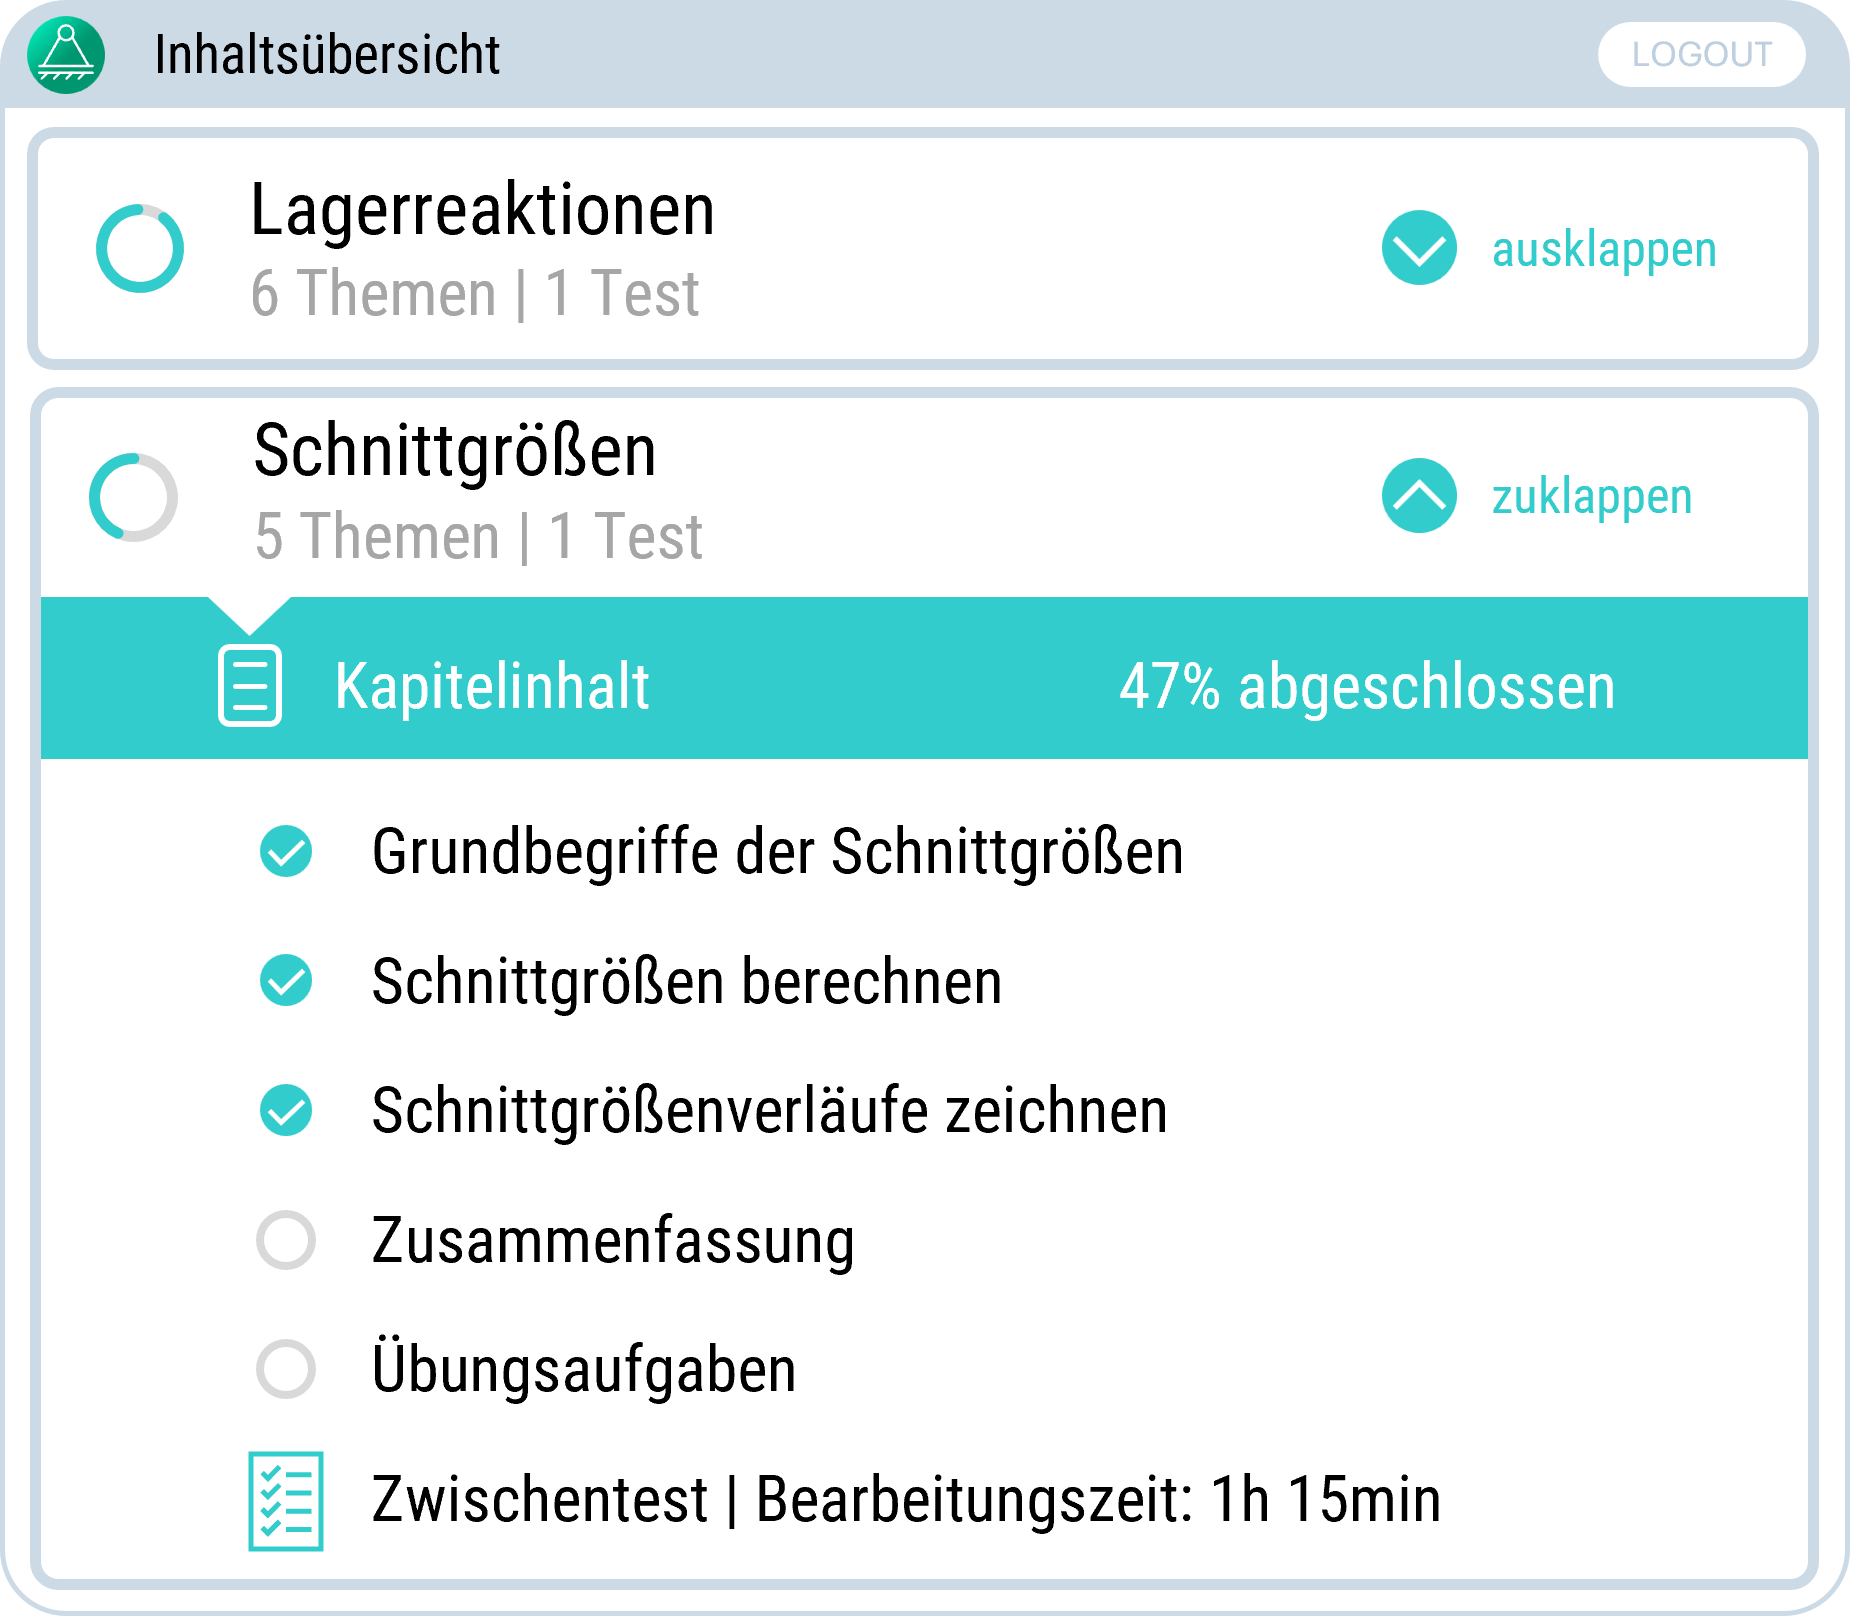Click the zuklappen label
Image resolution: width=1850 pixels, height=1616 pixels.
(1592, 497)
